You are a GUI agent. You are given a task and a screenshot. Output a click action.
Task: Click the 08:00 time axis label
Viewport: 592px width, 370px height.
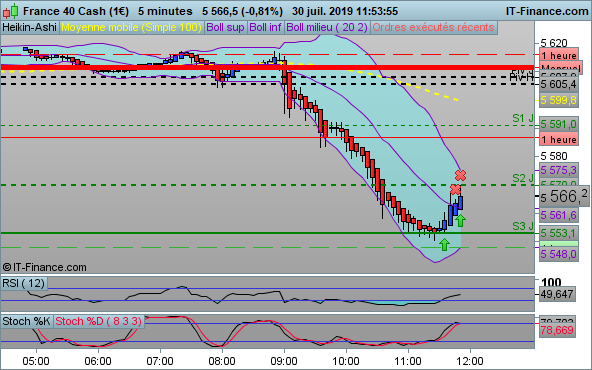pyautogui.click(x=222, y=361)
